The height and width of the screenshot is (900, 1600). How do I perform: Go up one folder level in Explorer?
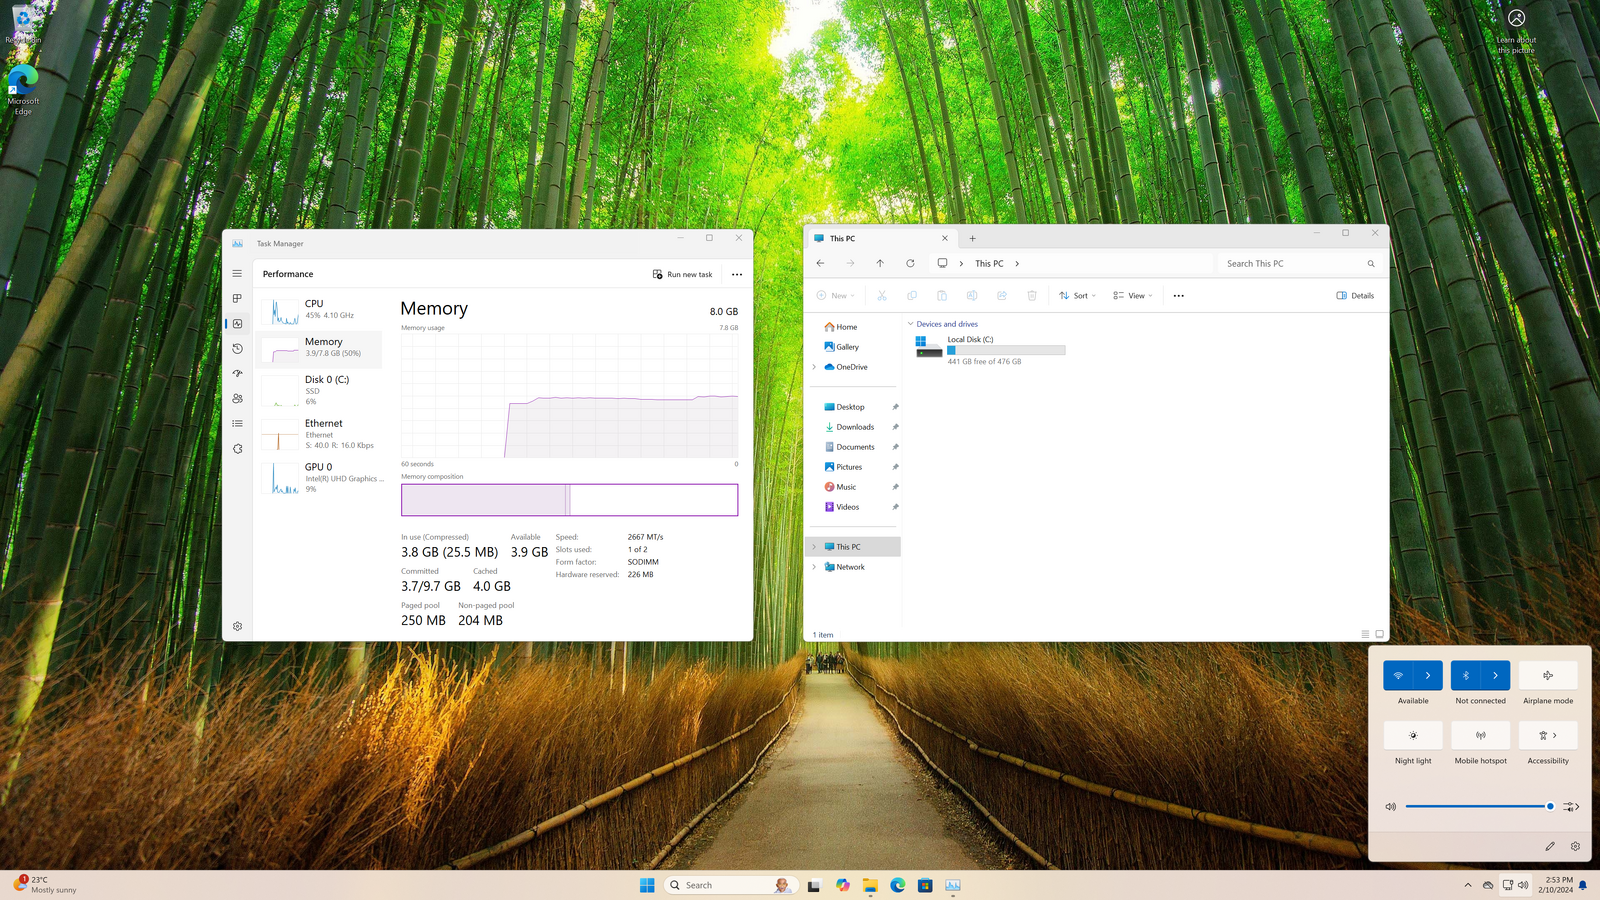(x=880, y=264)
